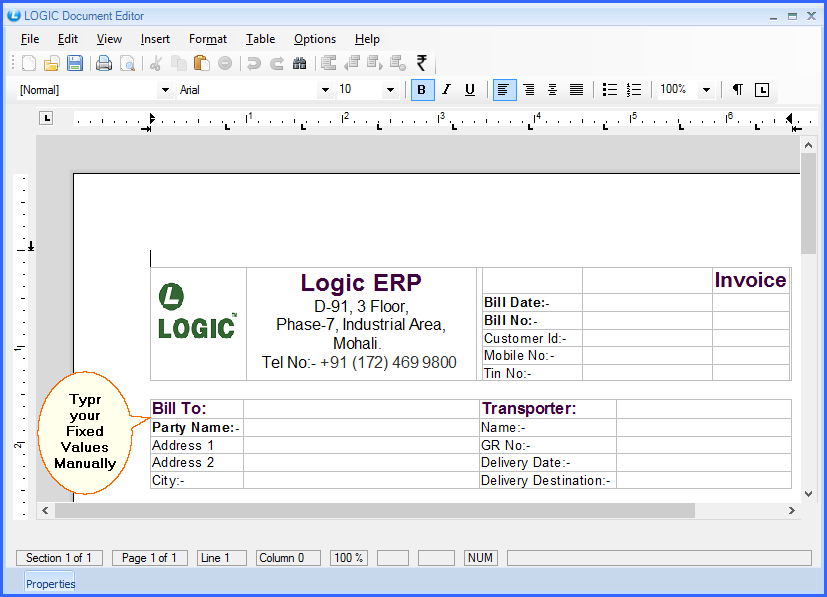This screenshot has height=597, width=827.
Task: Paste from clipboard with the clipboard icon
Action: (x=201, y=63)
